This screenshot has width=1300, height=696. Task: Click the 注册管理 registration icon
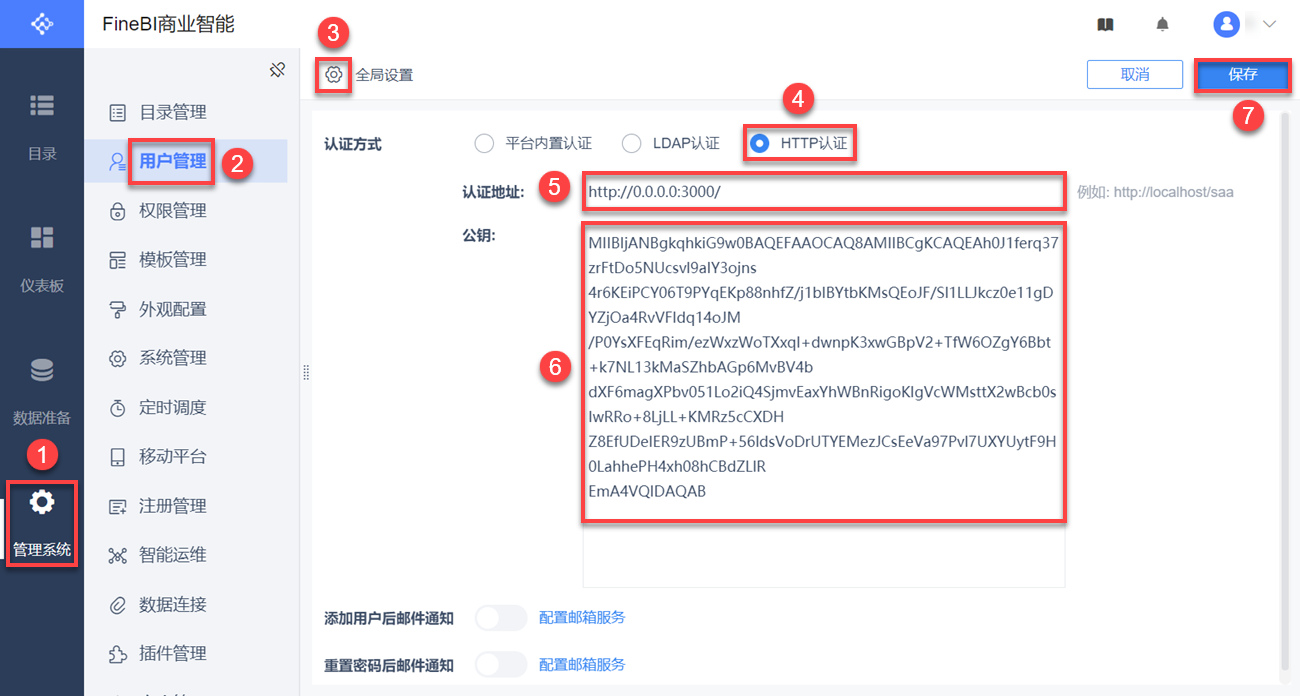pyautogui.click(x=118, y=506)
